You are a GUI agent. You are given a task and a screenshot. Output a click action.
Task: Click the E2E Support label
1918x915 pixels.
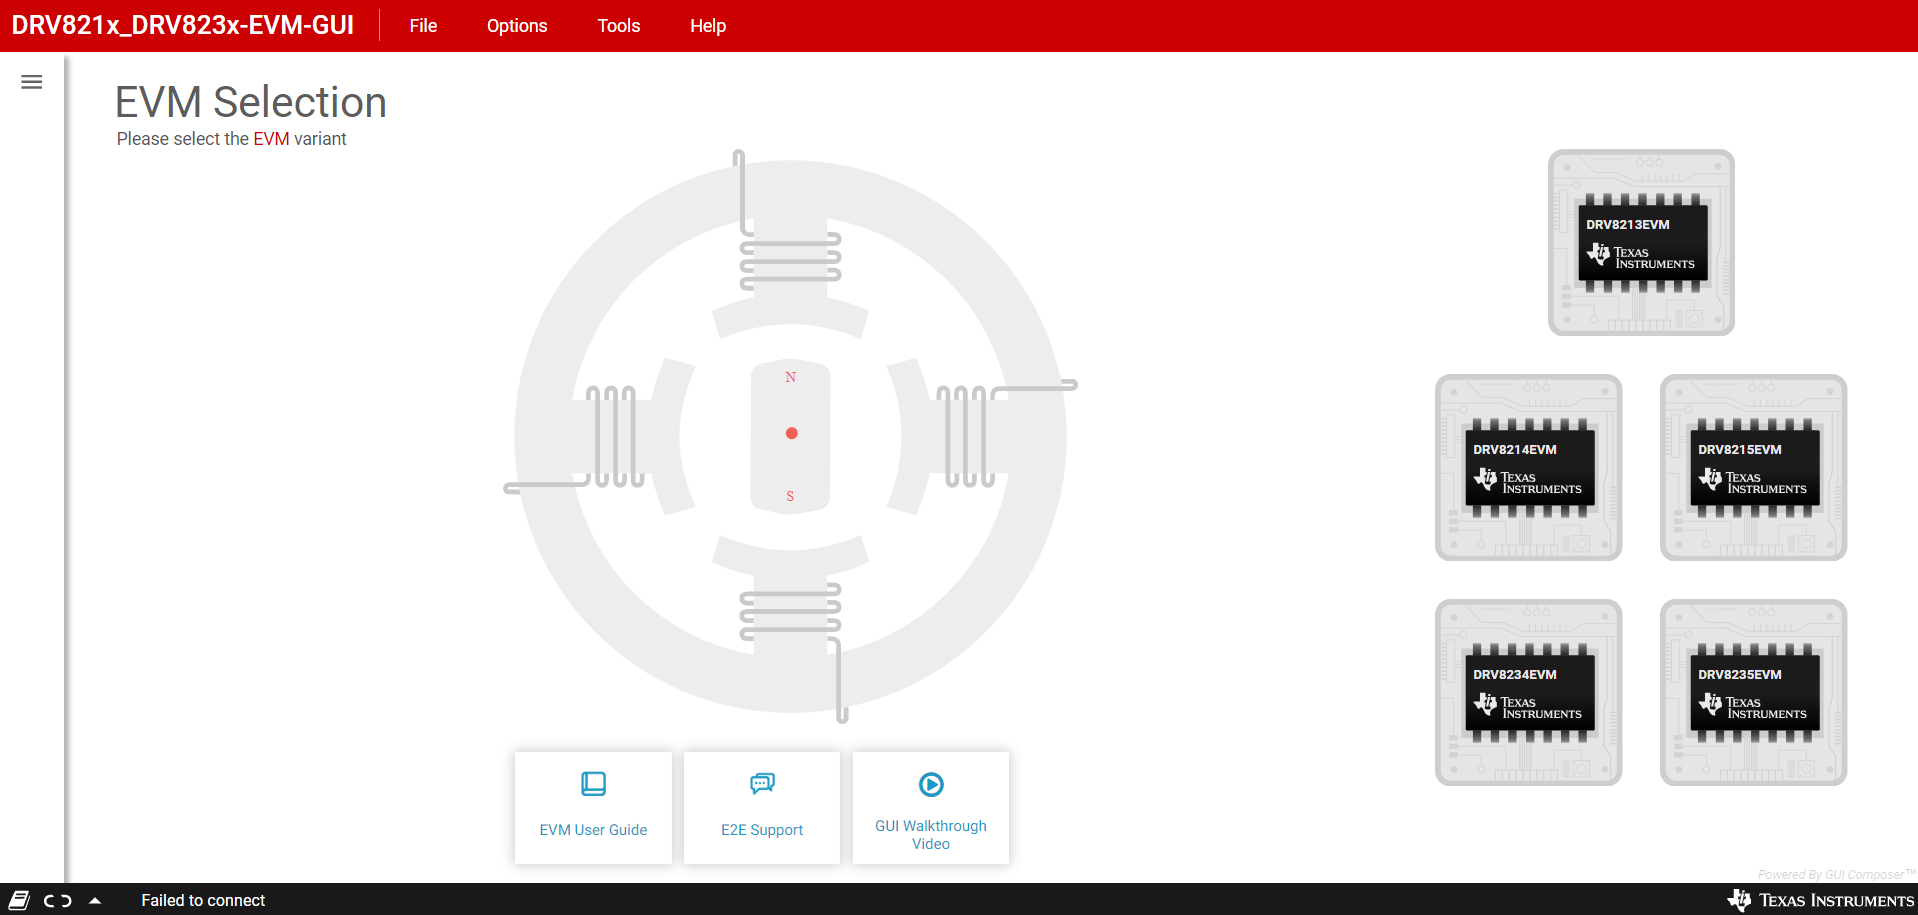tap(762, 830)
